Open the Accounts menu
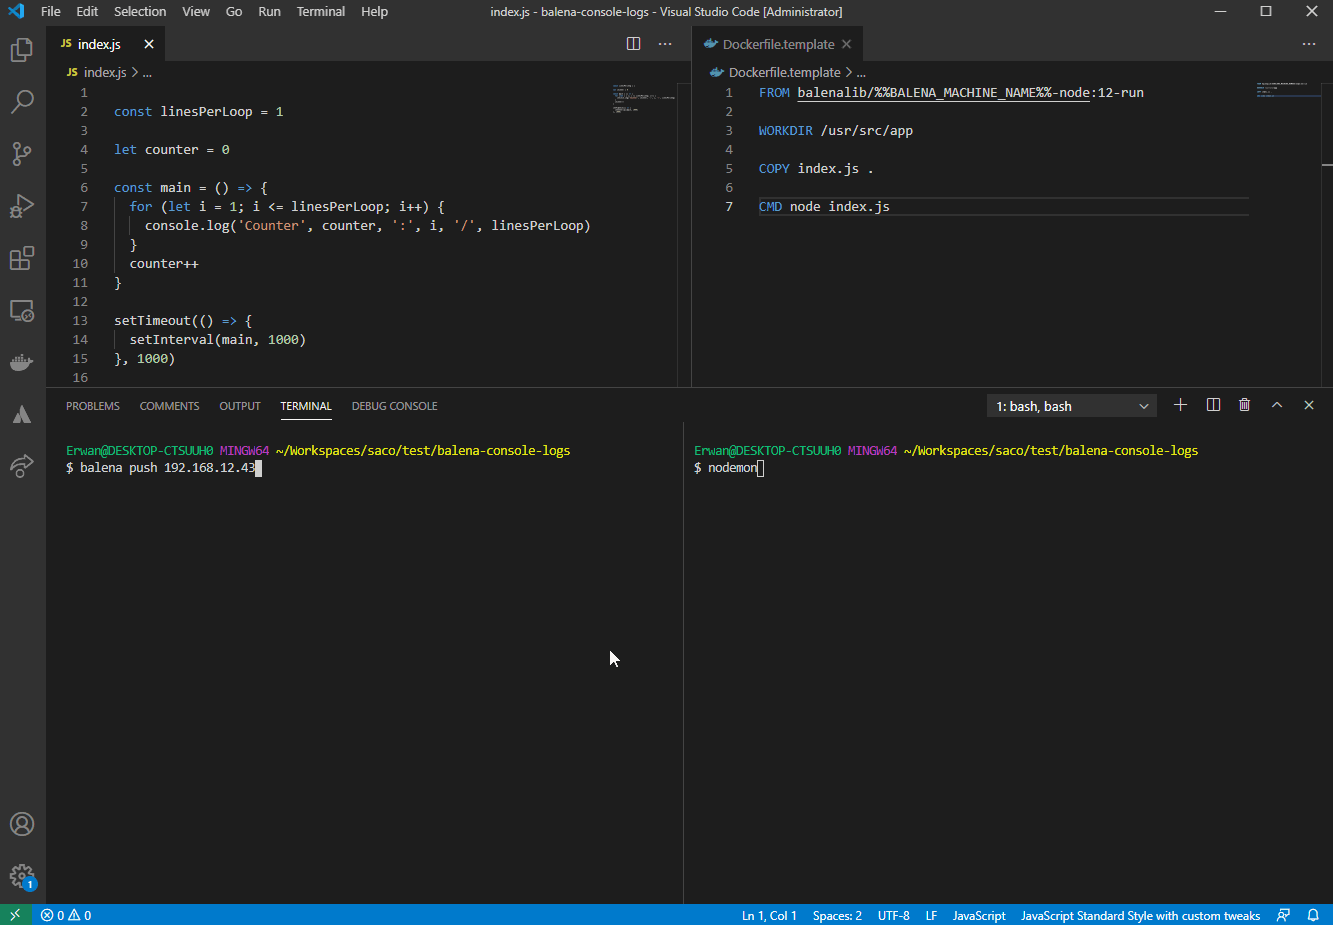Viewport: 1333px width, 925px height. tap(22, 824)
